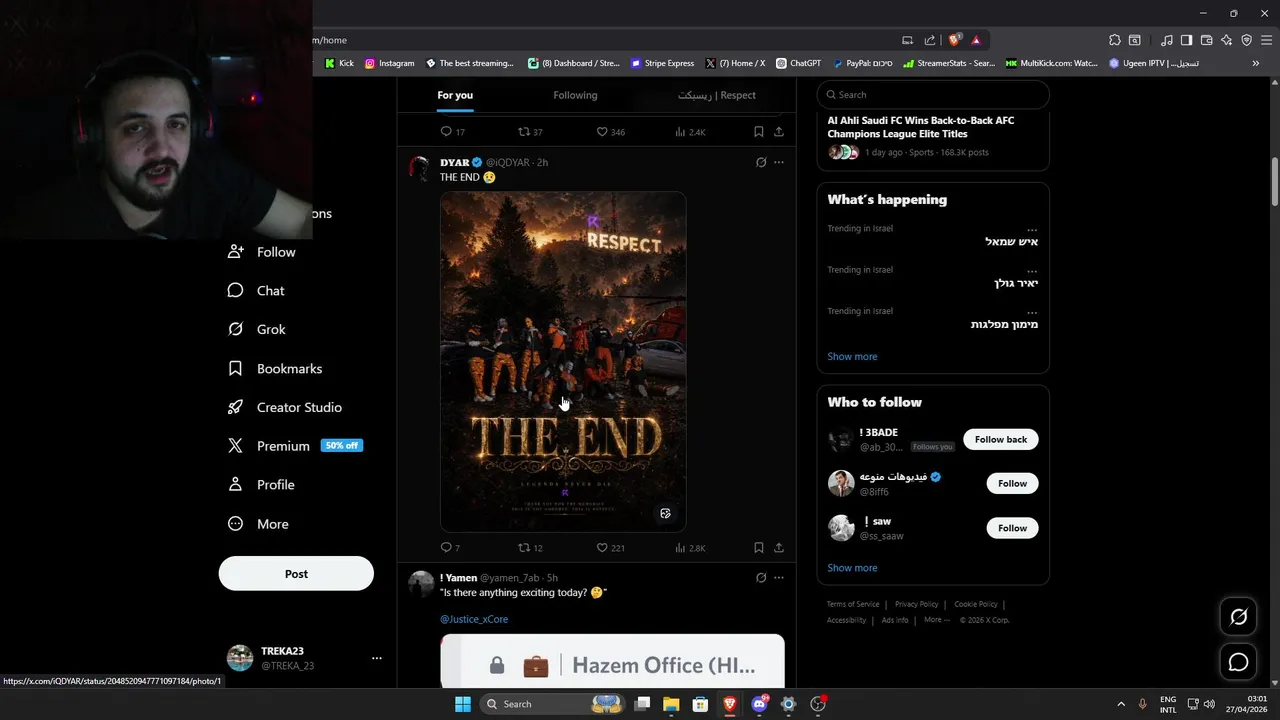Open the browser hamburger menu
The image size is (1280, 720).
(1267, 40)
